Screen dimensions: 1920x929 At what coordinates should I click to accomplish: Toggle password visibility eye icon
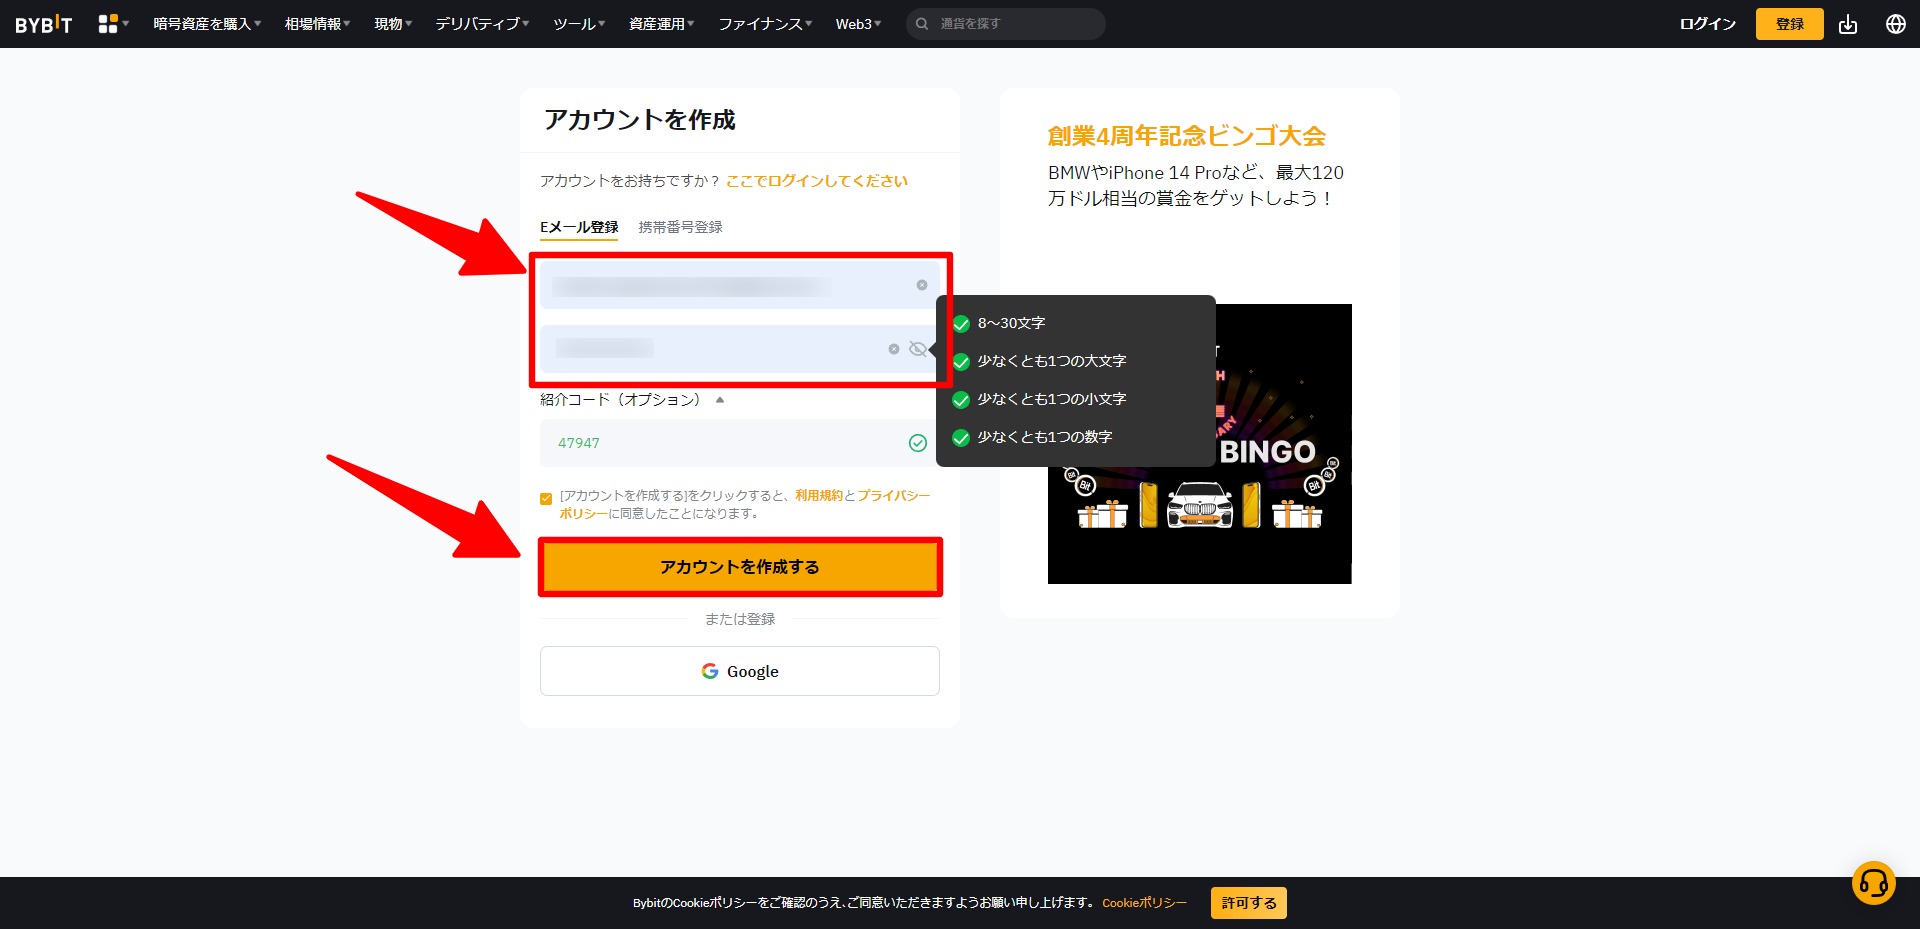[917, 349]
